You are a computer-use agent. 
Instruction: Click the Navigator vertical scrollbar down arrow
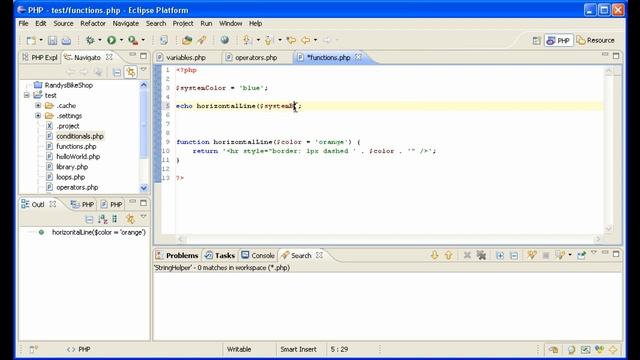(x=144, y=188)
